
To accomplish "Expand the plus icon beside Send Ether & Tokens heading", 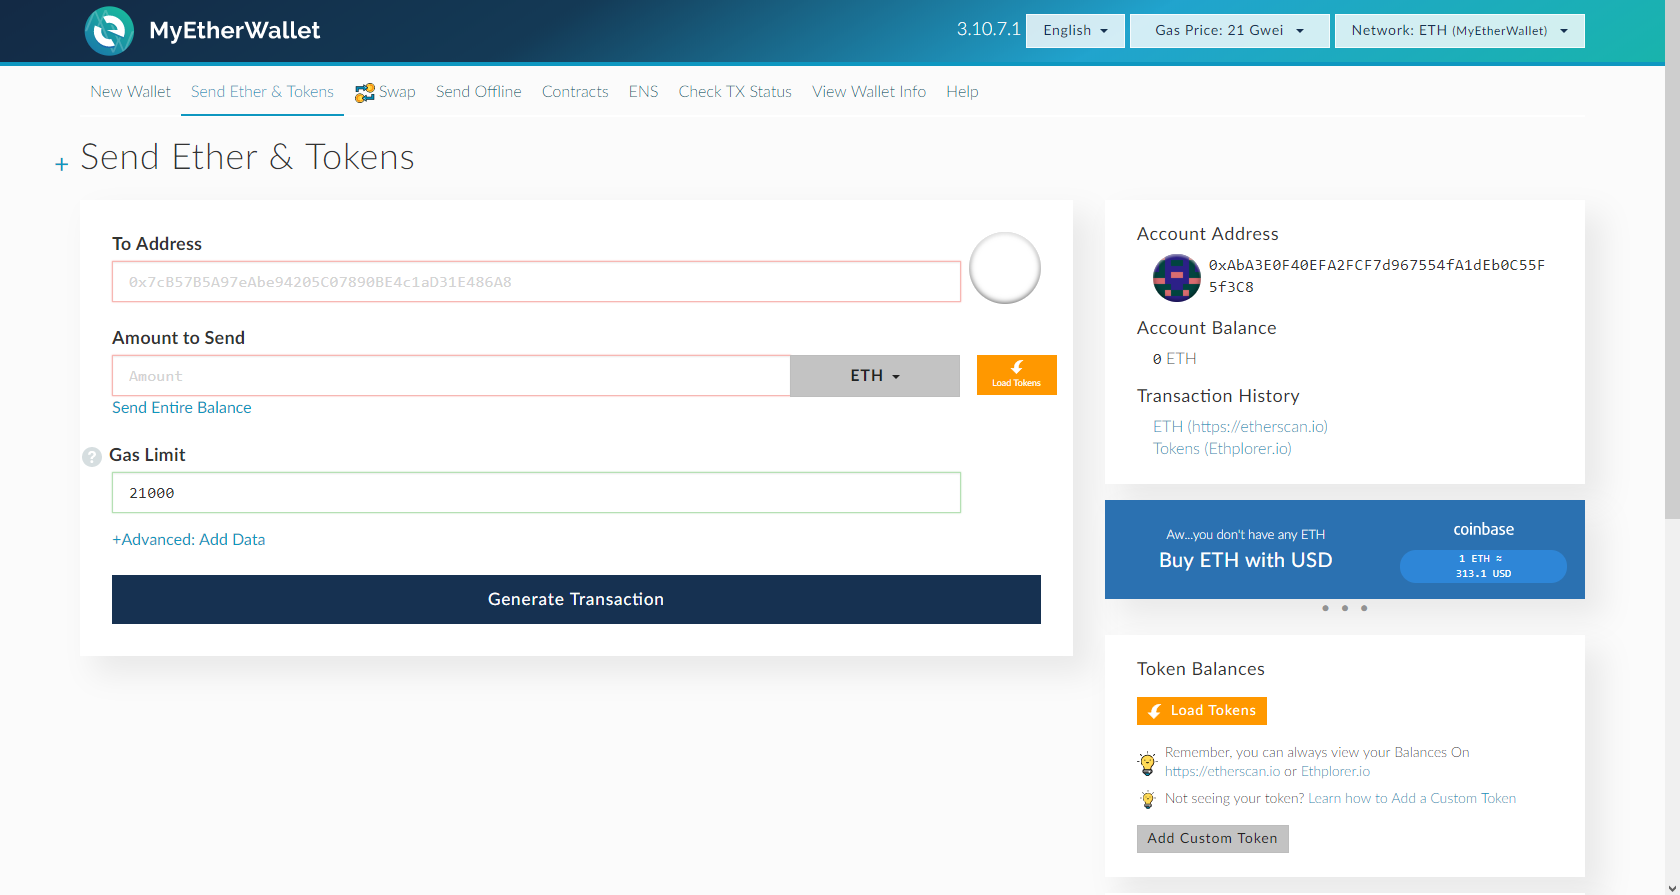I will click(x=62, y=164).
